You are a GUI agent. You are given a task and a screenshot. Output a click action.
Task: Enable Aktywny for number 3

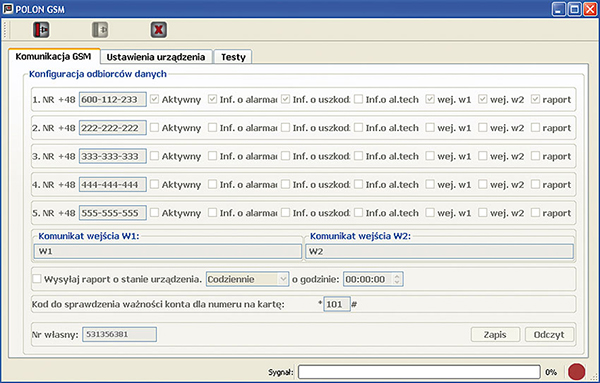pyautogui.click(x=154, y=156)
